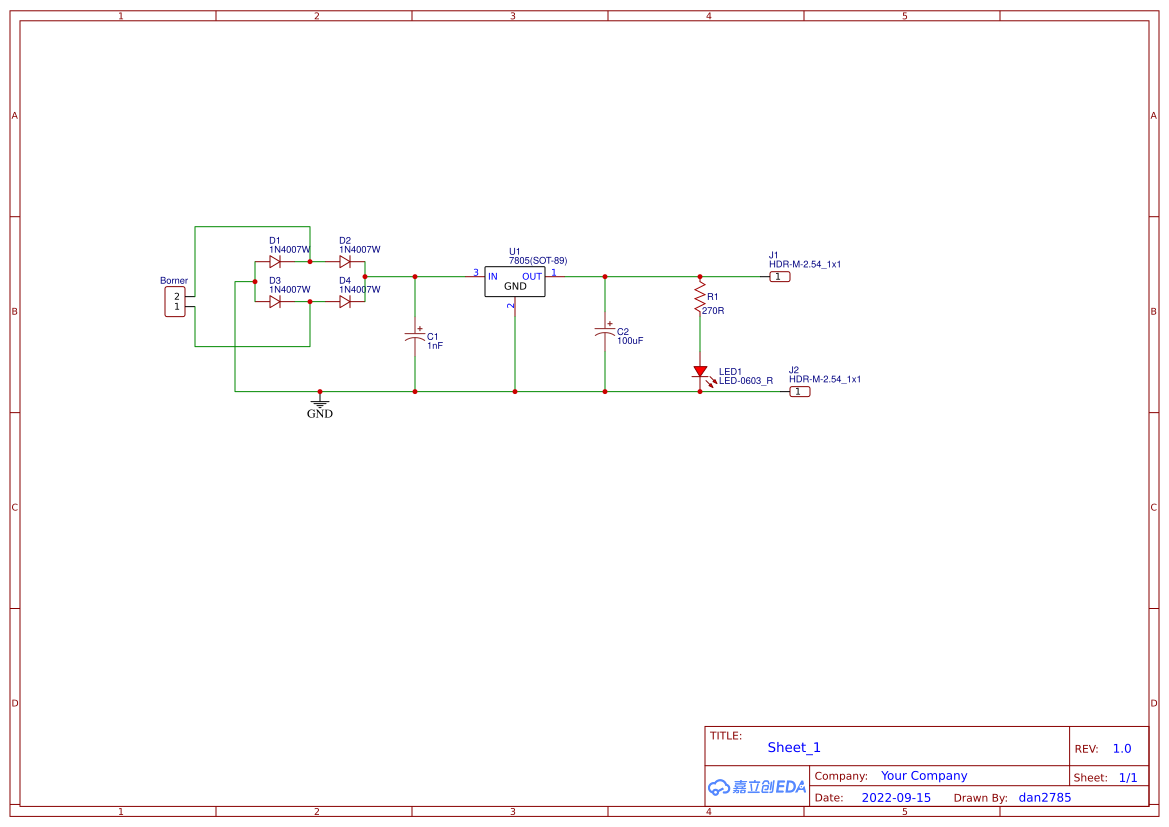Click the date 2022-09-15 field
The width and height of the screenshot is (1169, 827).
pos(896,798)
